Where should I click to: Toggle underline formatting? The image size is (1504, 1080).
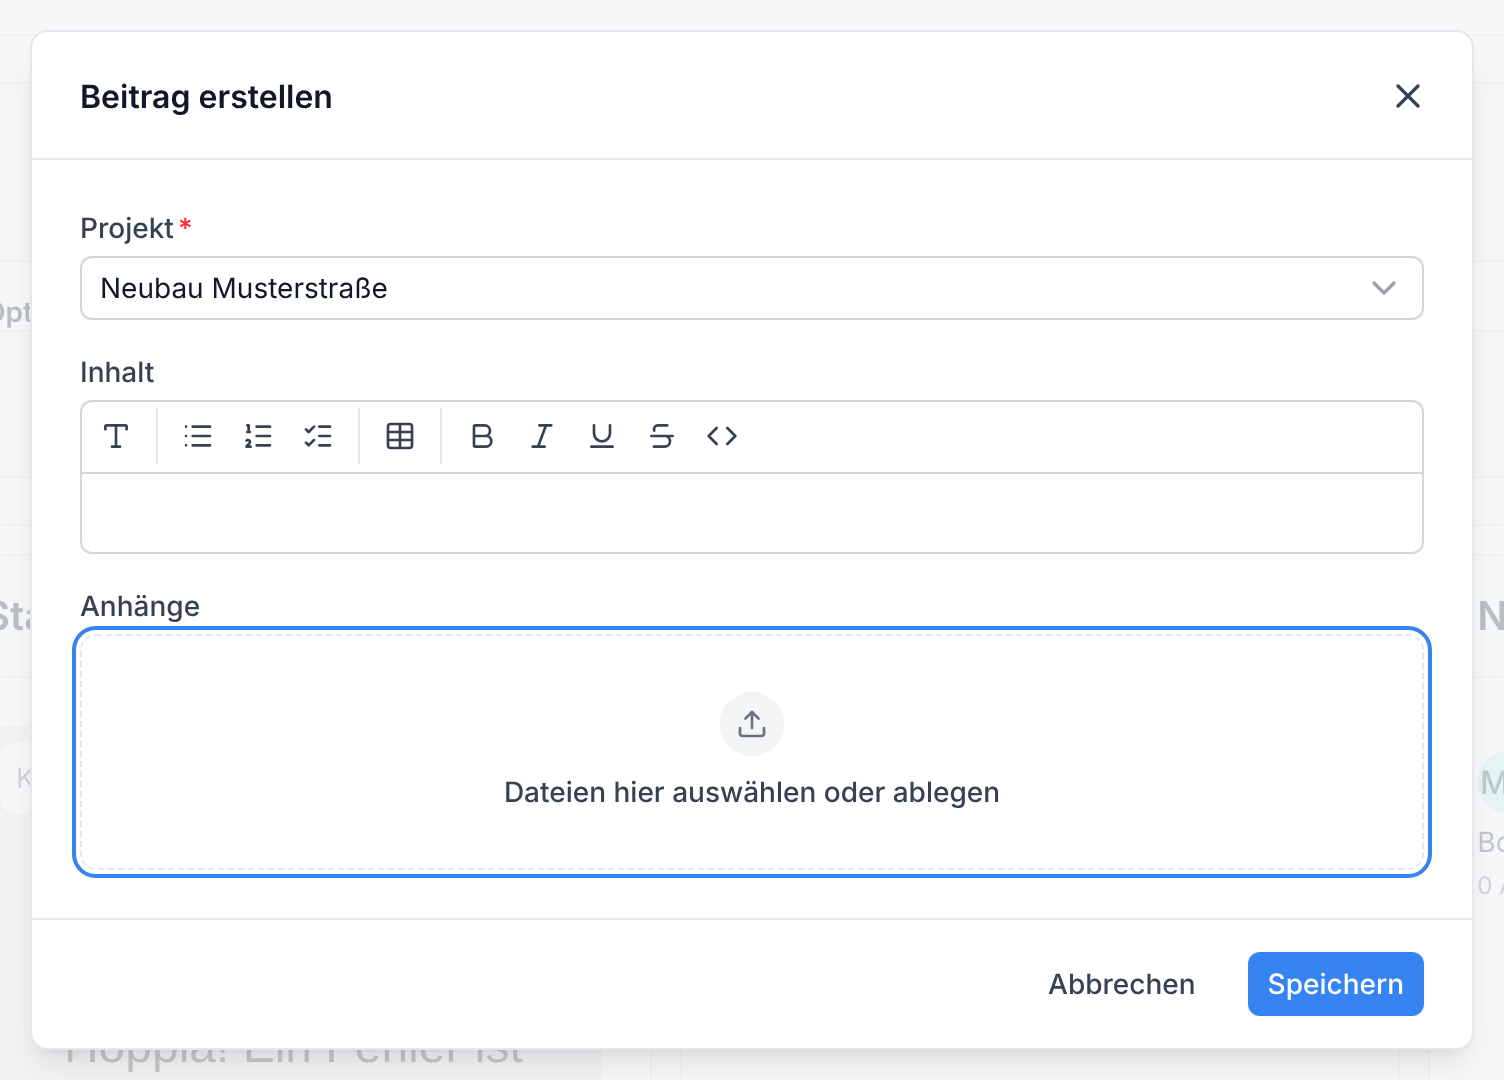pyautogui.click(x=602, y=436)
